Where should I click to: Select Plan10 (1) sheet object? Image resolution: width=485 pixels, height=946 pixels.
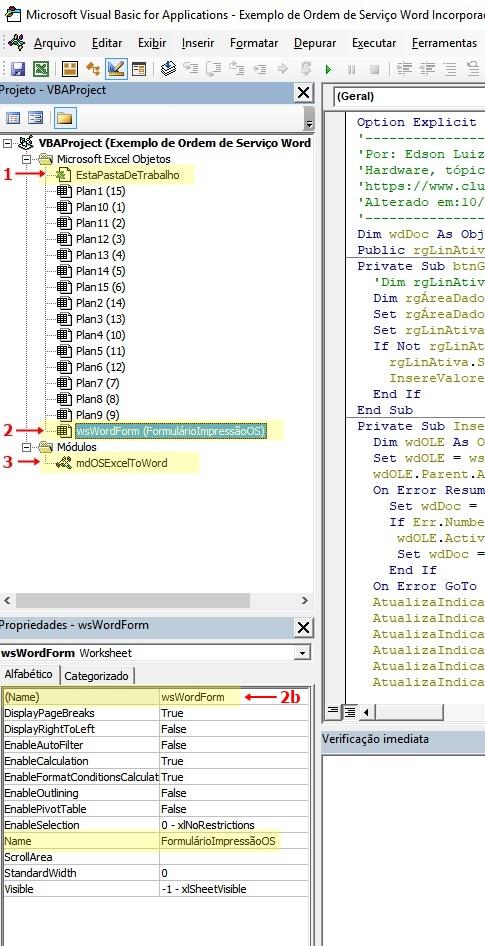coord(100,207)
